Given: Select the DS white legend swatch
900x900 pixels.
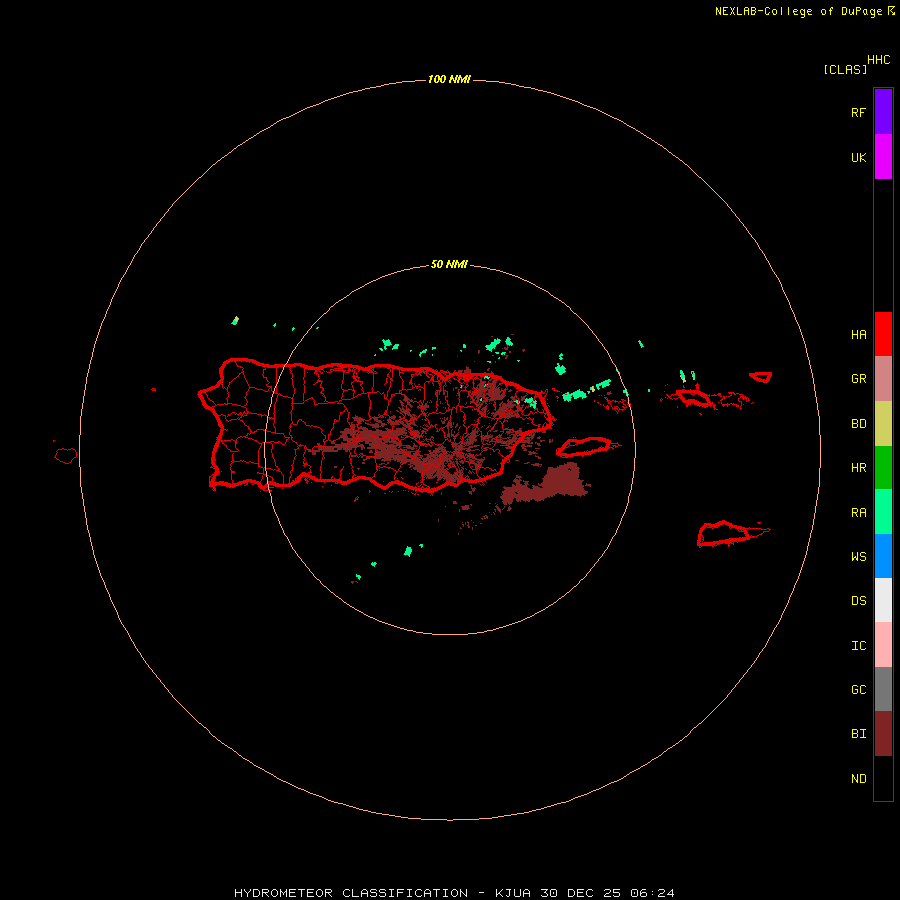Looking at the screenshot, I should click(x=883, y=600).
